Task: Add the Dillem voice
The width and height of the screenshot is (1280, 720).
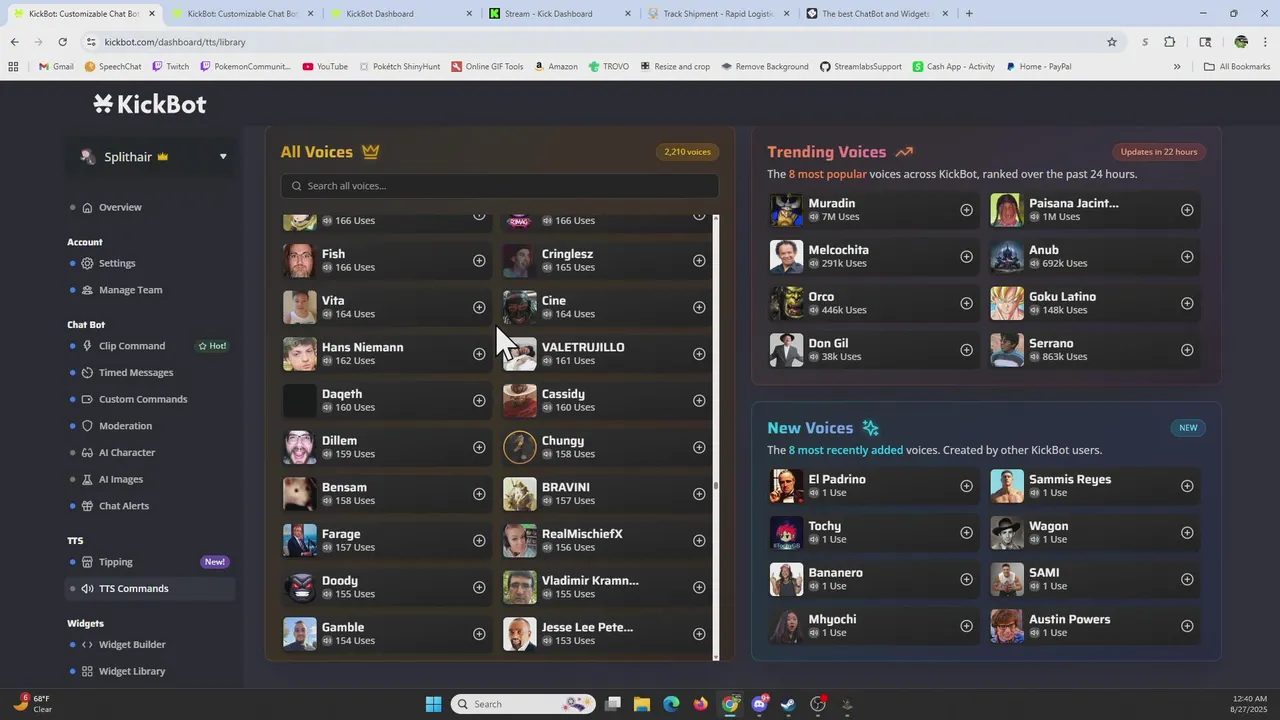Action: (x=479, y=447)
